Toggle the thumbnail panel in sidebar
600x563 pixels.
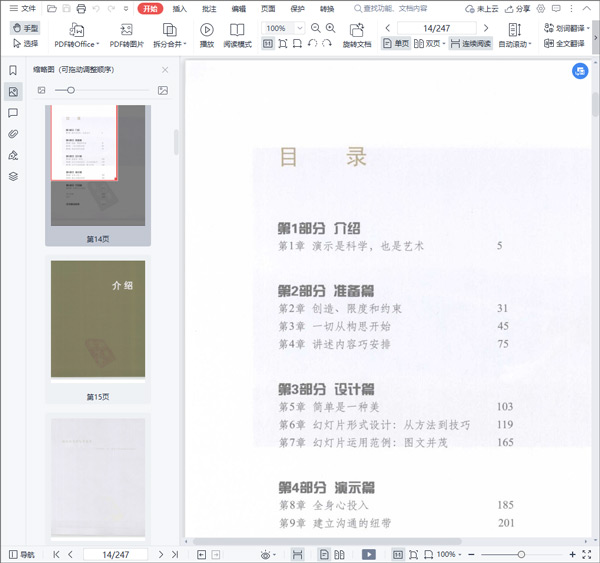(x=13, y=91)
